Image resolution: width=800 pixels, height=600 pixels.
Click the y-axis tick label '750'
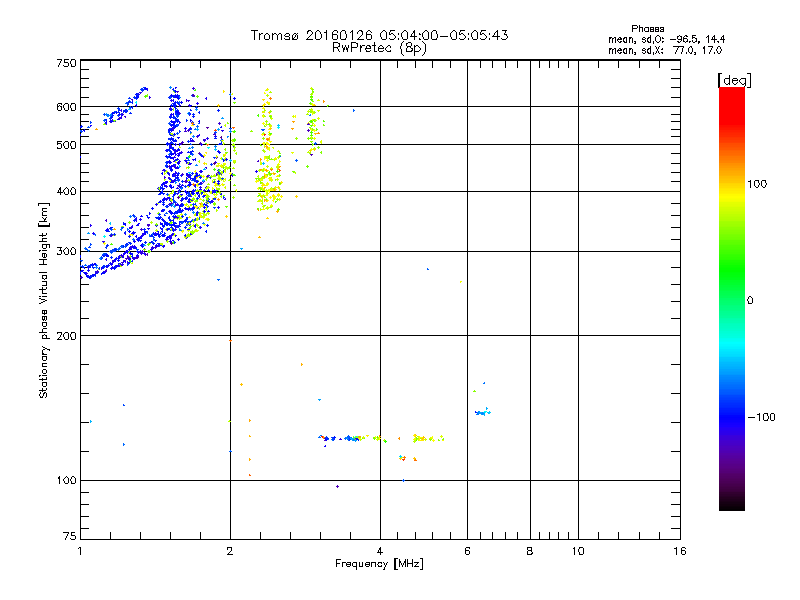pyautogui.click(x=66, y=63)
